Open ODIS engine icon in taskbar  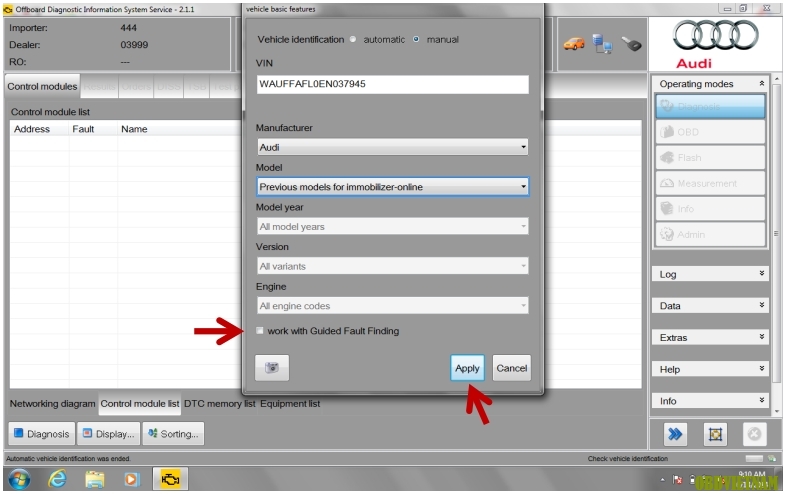click(172, 480)
